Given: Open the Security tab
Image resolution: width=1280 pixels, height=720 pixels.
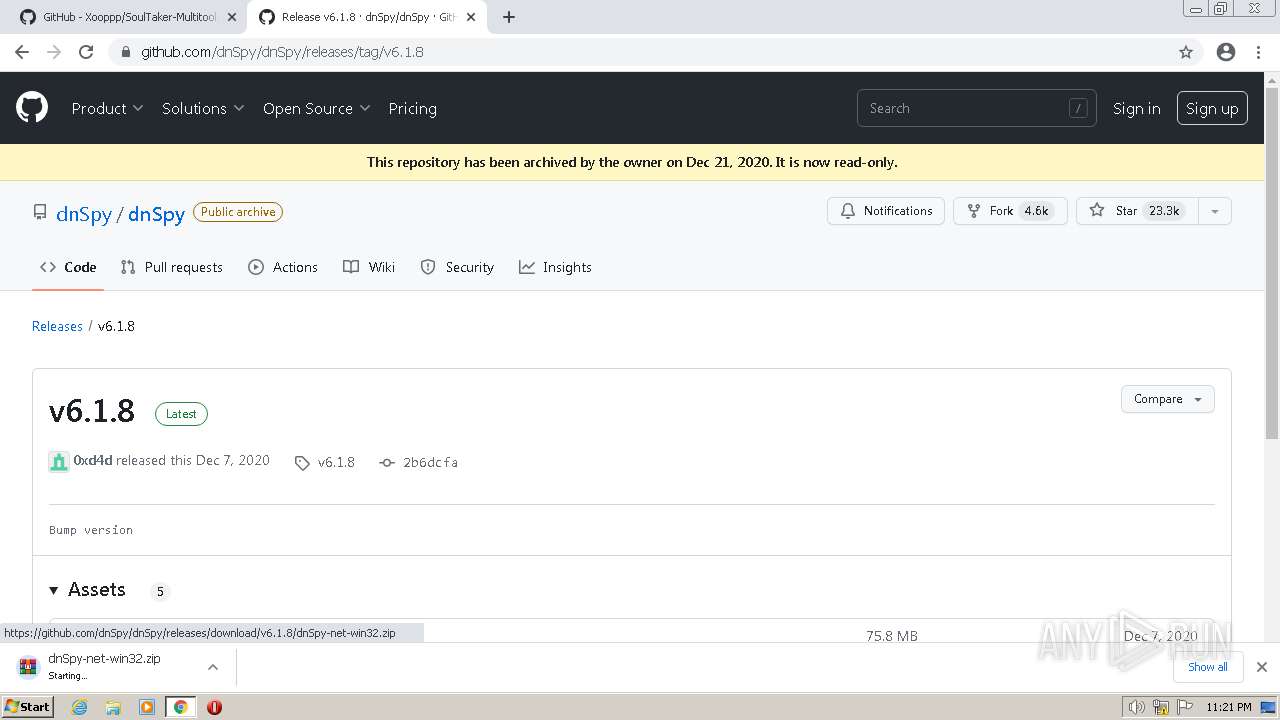Looking at the screenshot, I should tap(457, 267).
